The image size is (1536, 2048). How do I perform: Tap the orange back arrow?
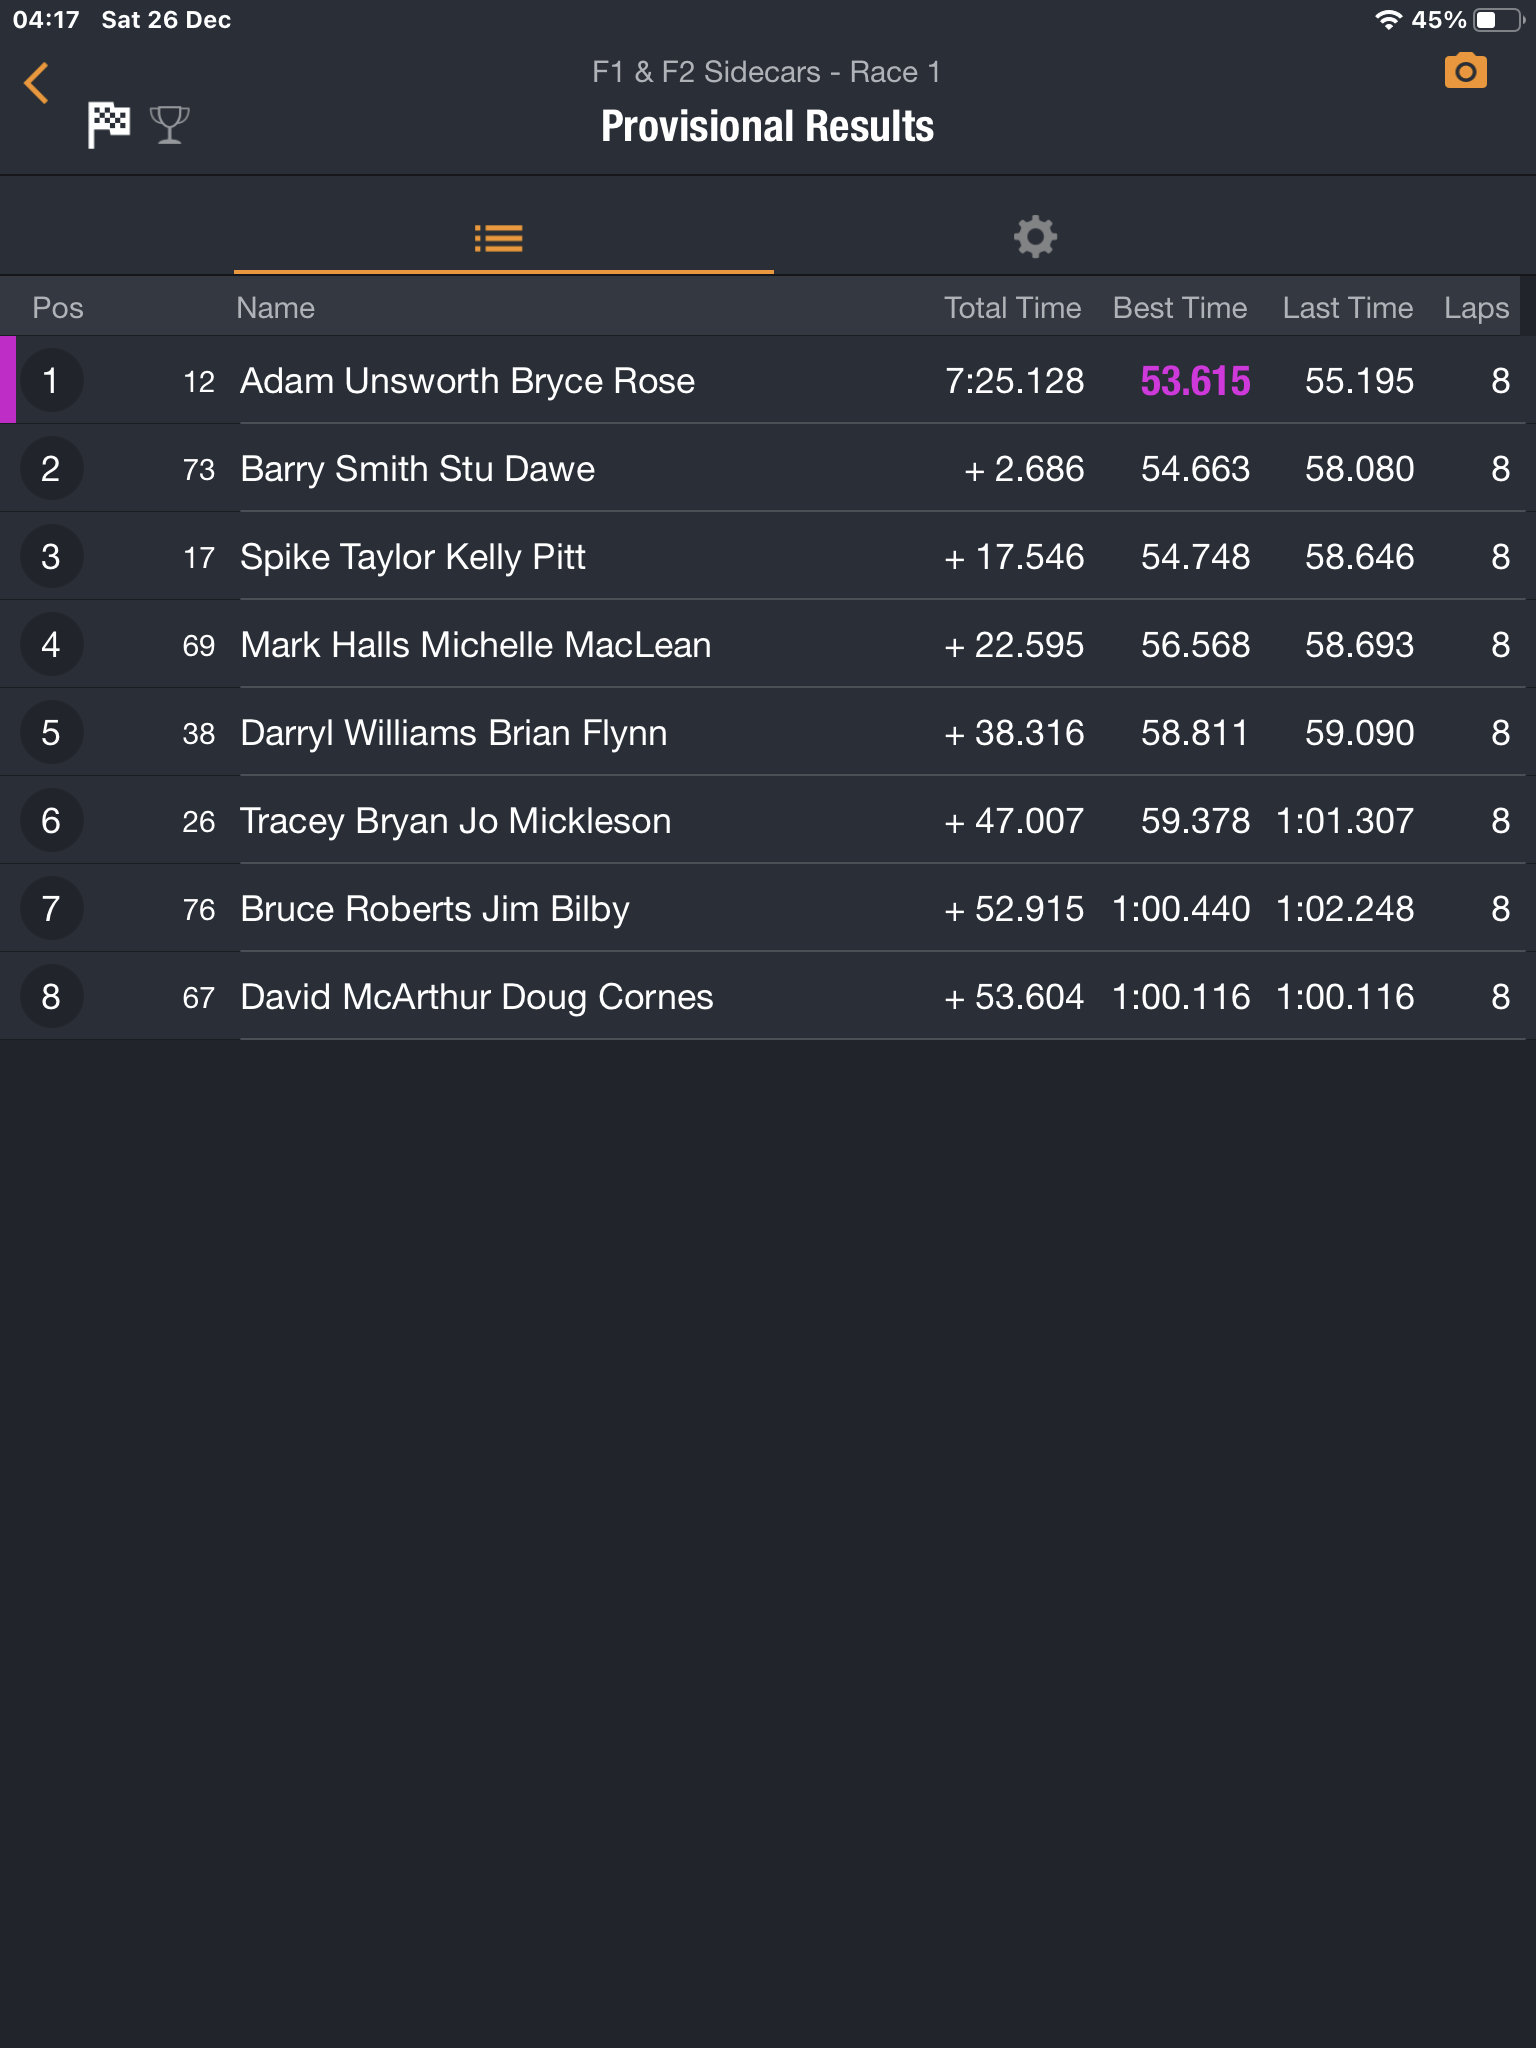[37, 83]
